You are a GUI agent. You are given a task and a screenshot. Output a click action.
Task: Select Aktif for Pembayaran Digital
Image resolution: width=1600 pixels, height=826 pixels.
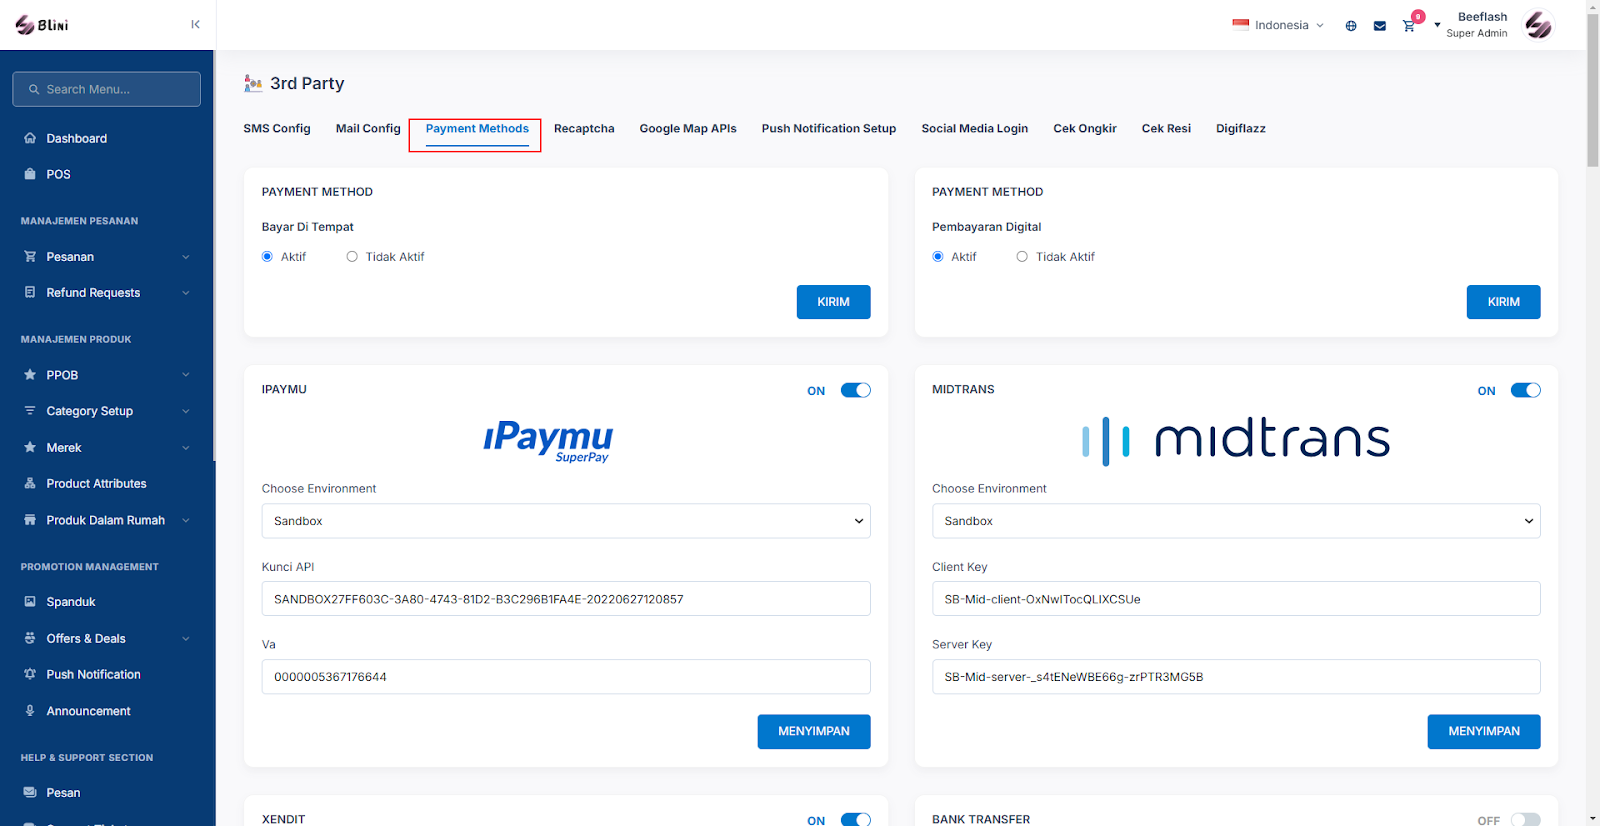point(938,257)
